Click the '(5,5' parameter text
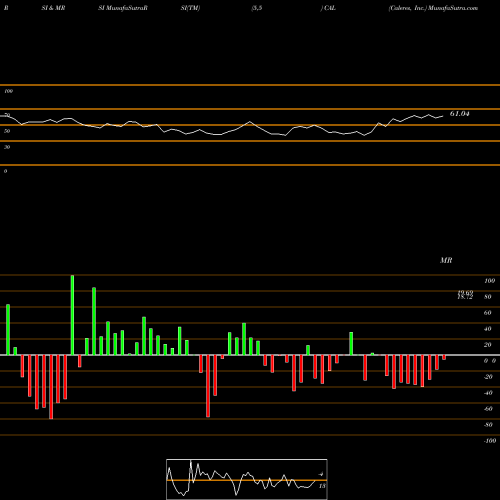 (257, 8)
